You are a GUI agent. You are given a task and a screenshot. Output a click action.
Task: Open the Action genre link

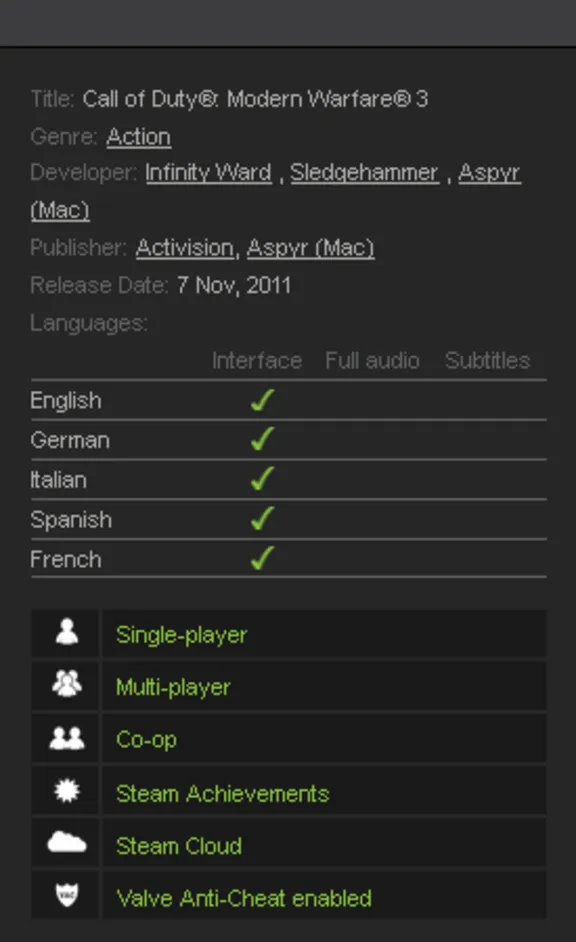(138, 136)
